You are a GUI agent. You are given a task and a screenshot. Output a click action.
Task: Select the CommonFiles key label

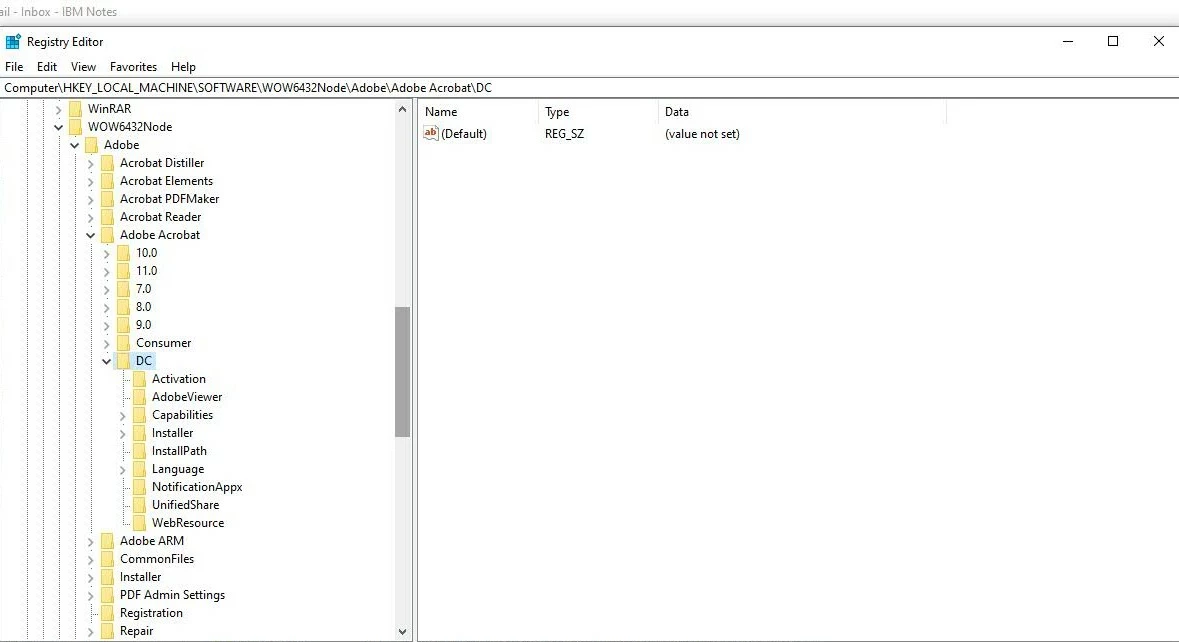(x=156, y=559)
